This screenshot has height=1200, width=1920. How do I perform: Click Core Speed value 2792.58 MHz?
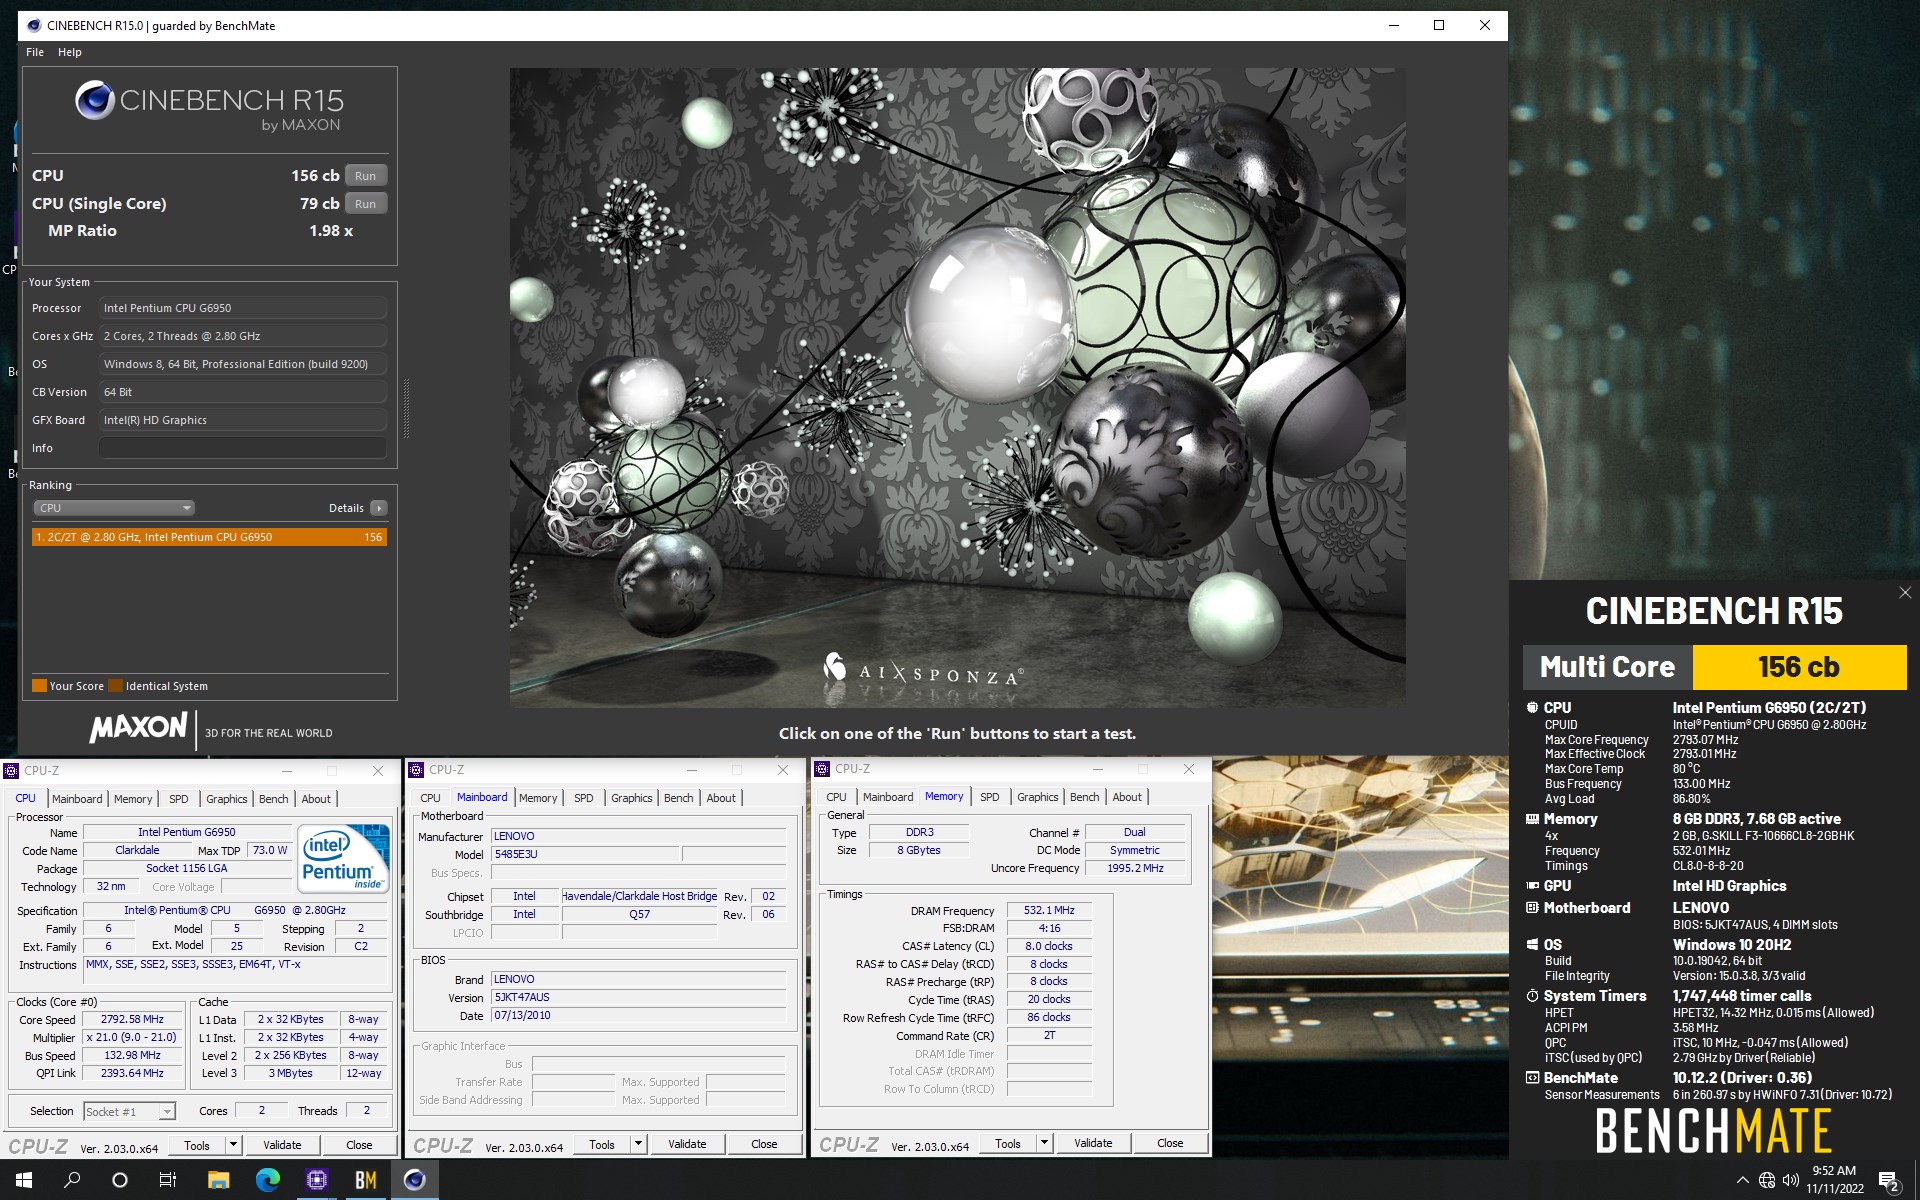(132, 1020)
